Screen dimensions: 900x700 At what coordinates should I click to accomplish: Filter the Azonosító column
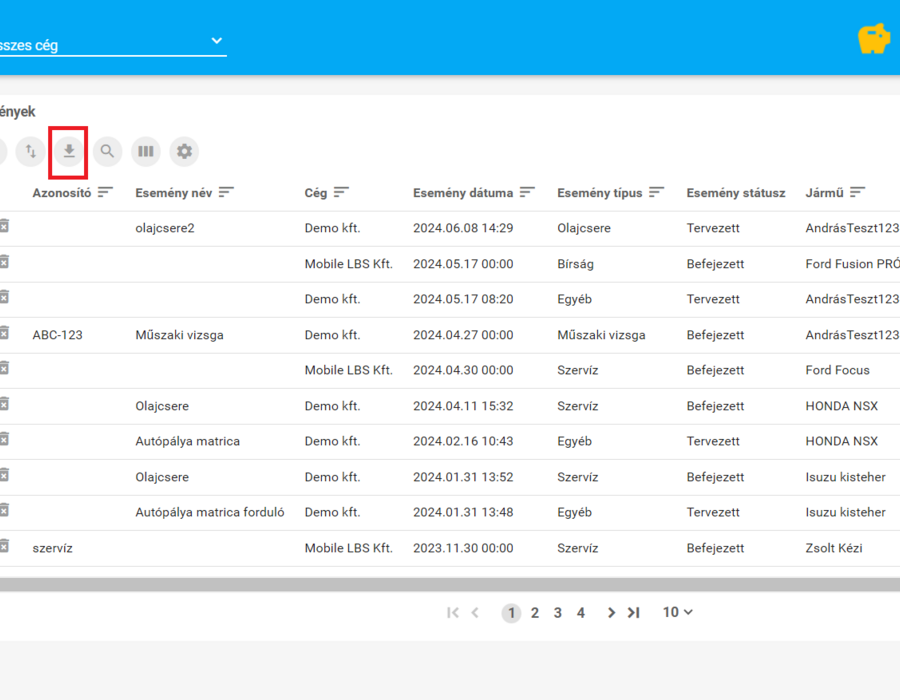[x=105, y=192]
